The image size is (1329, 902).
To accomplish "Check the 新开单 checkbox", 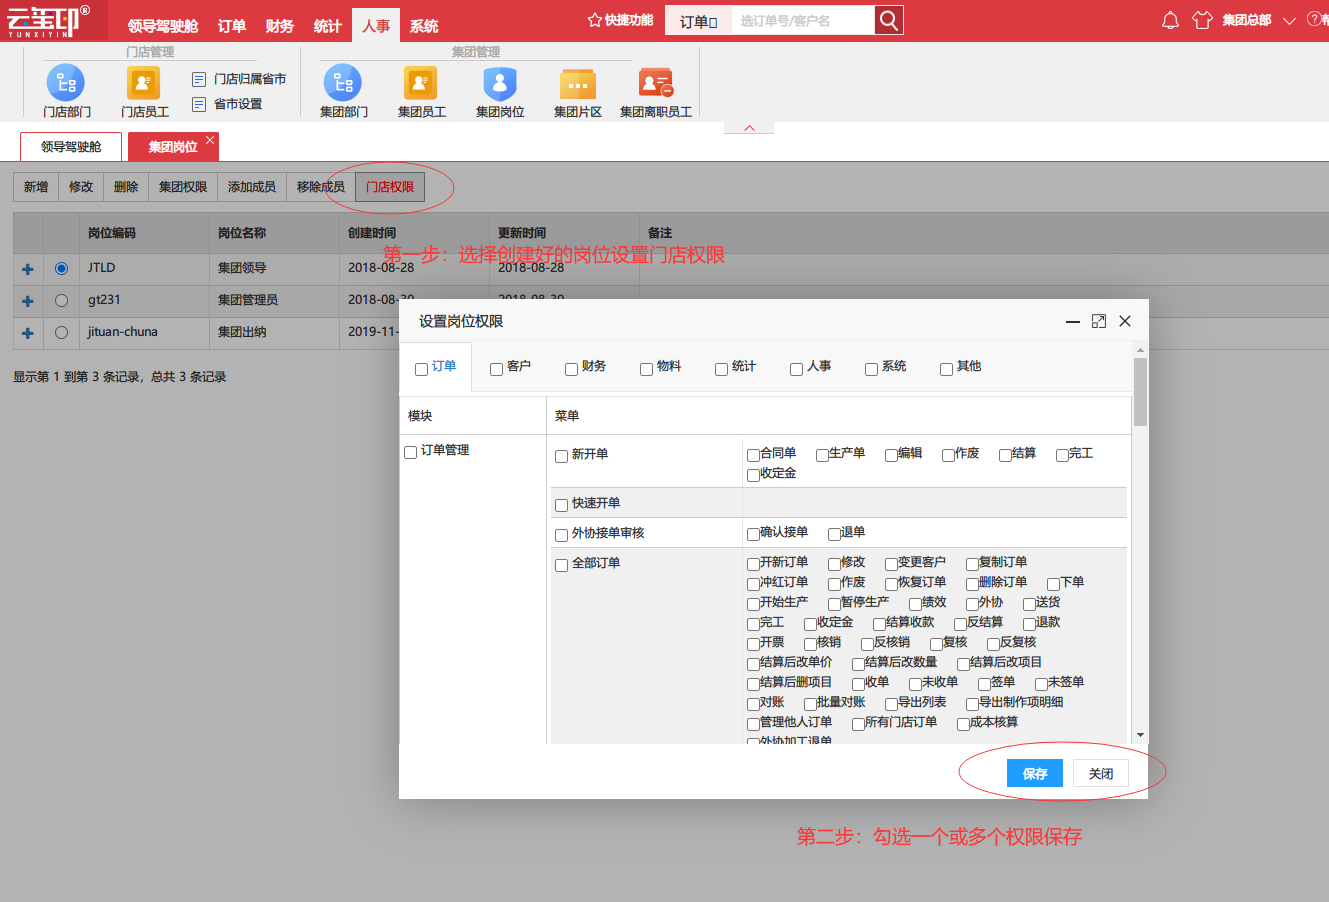I will (562, 456).
